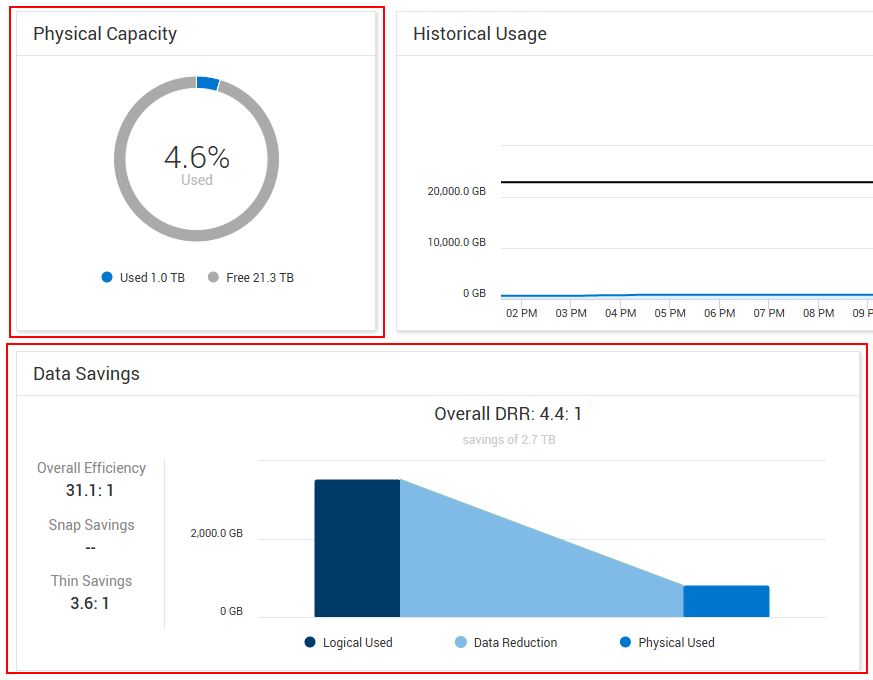
Task: Click the 10,000.0 GB axis label
Action: (x=457, y=242)
